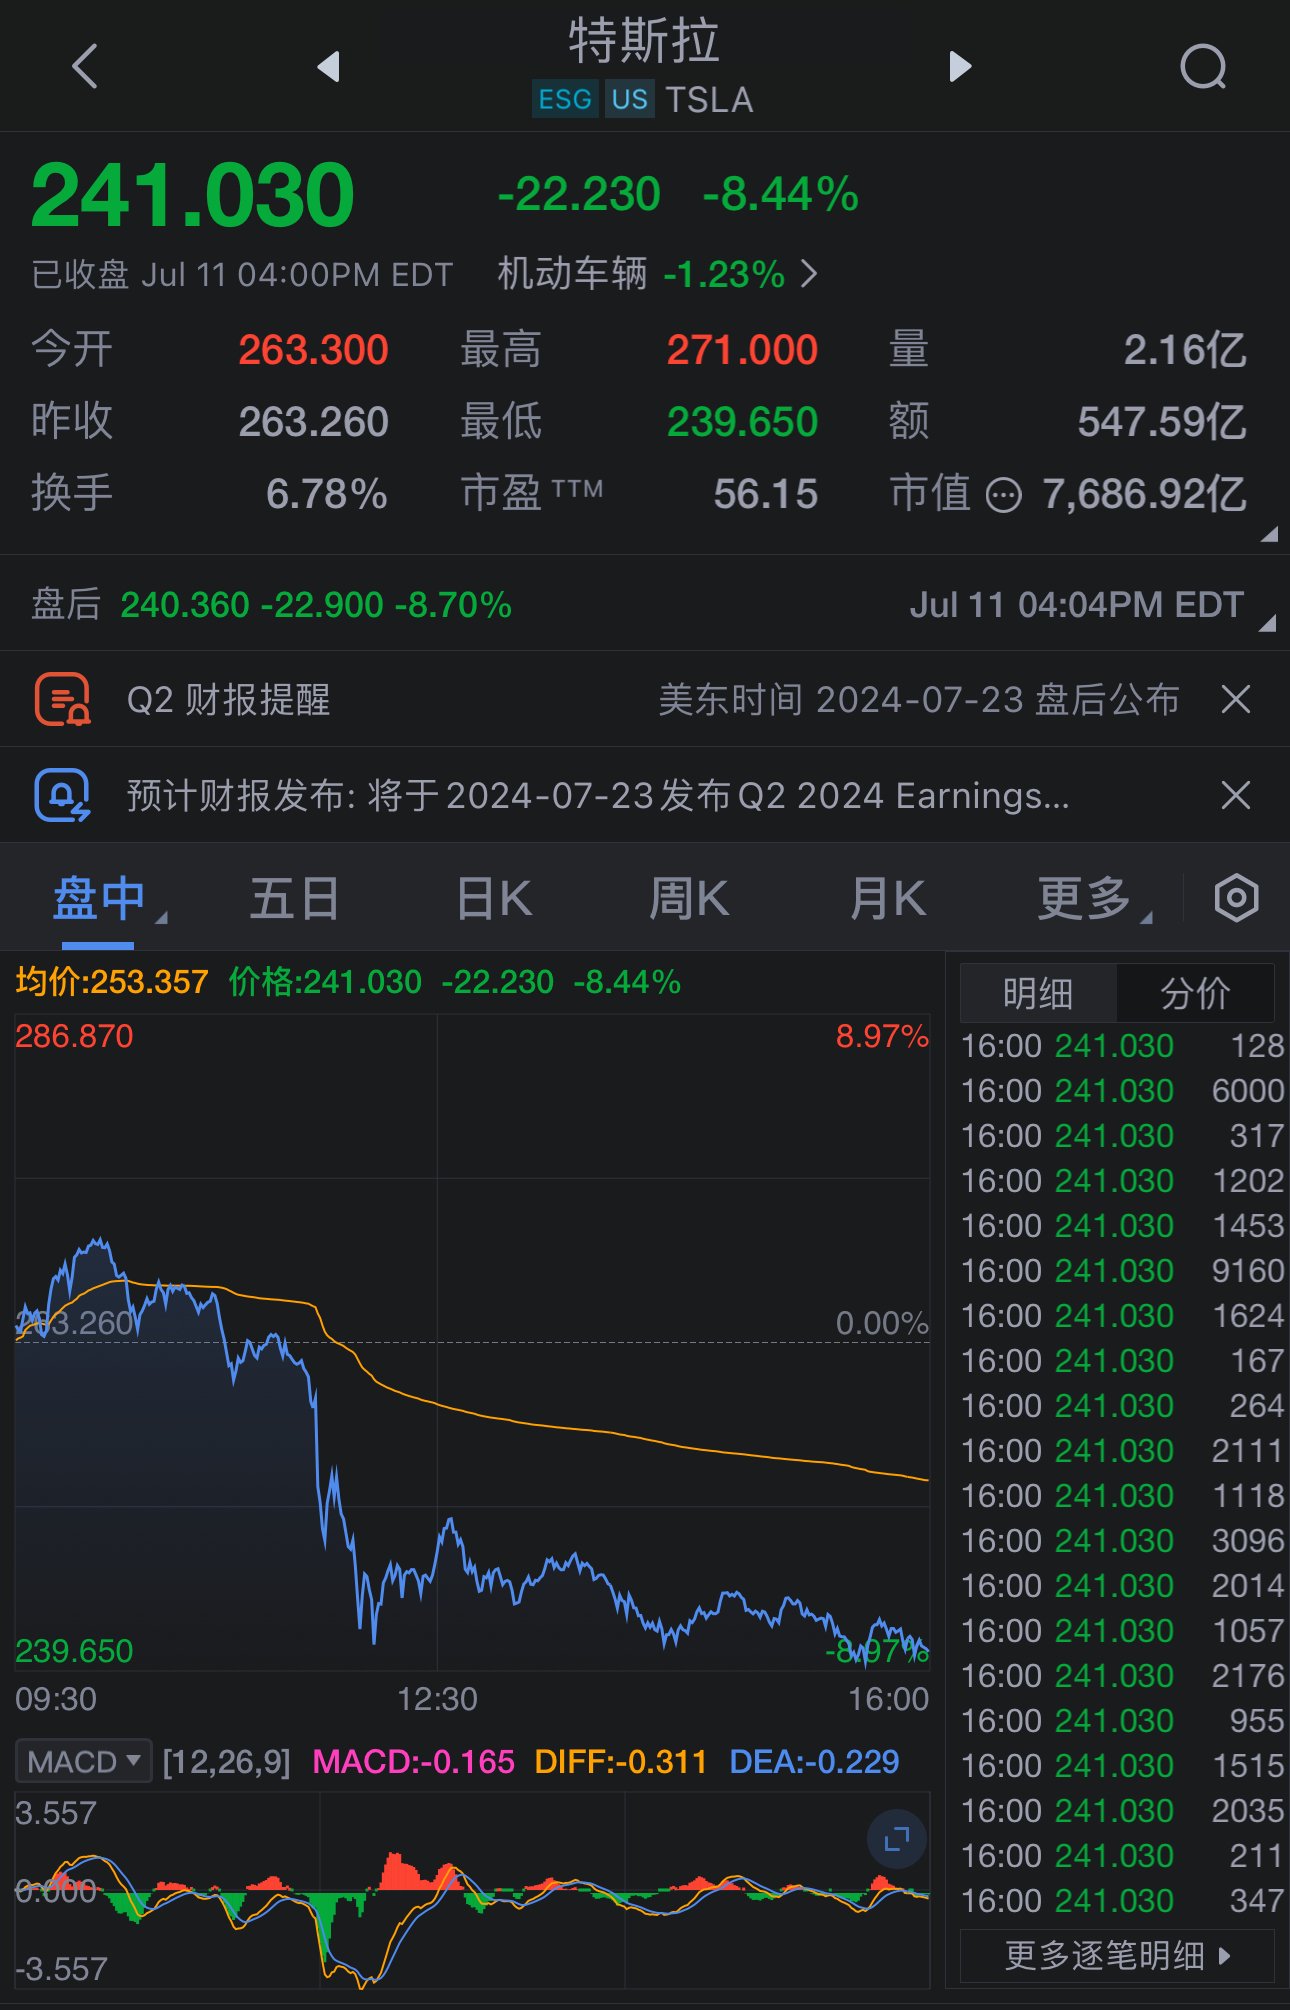1290x2010 pixels.
Task: Expand the after-hours 盘后 row
Action: click(x=645, y=604)
